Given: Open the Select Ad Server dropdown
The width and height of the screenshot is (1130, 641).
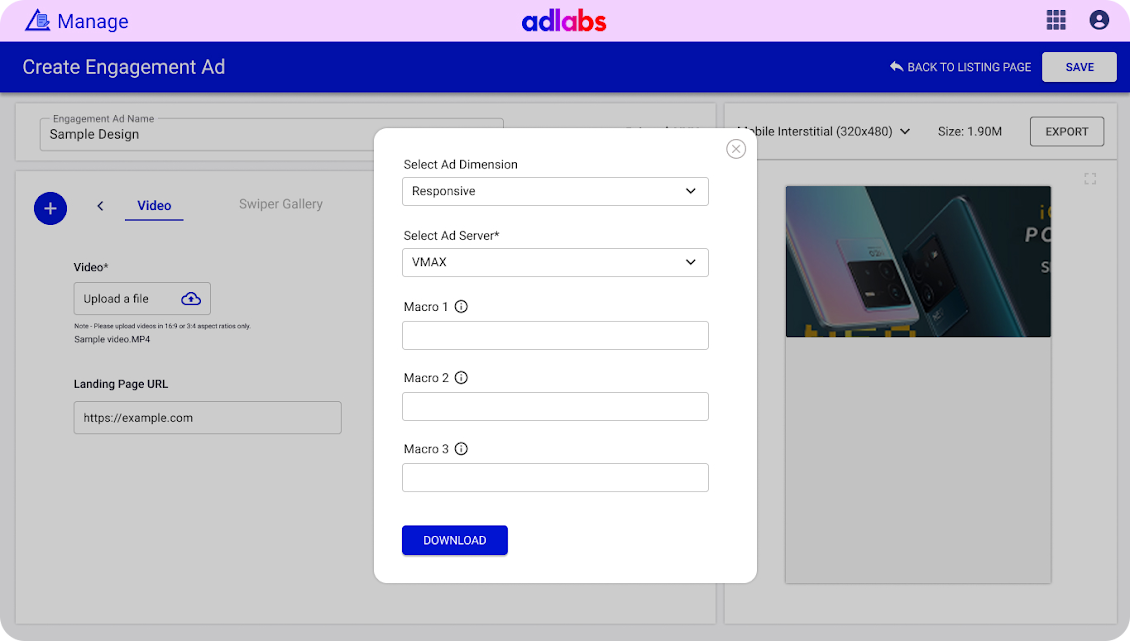Looking at the screenshot, I should tap(555, 262).
